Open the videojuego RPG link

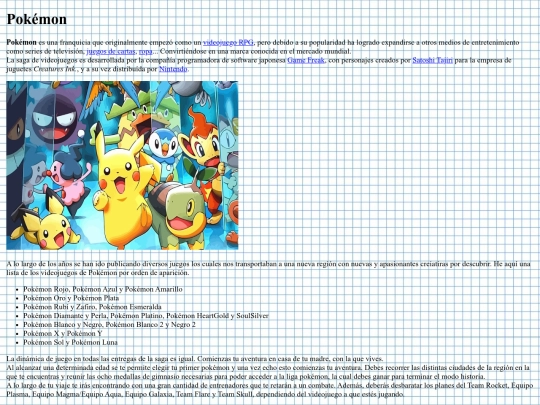point(228,42)
